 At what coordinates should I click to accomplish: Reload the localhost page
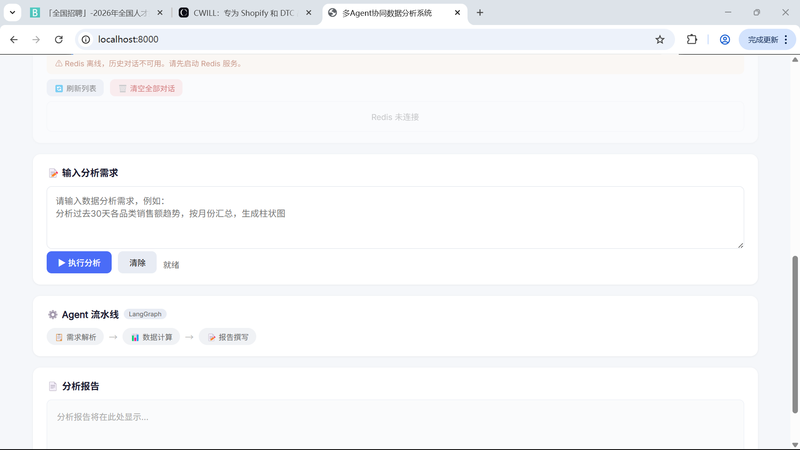(59, 39)
